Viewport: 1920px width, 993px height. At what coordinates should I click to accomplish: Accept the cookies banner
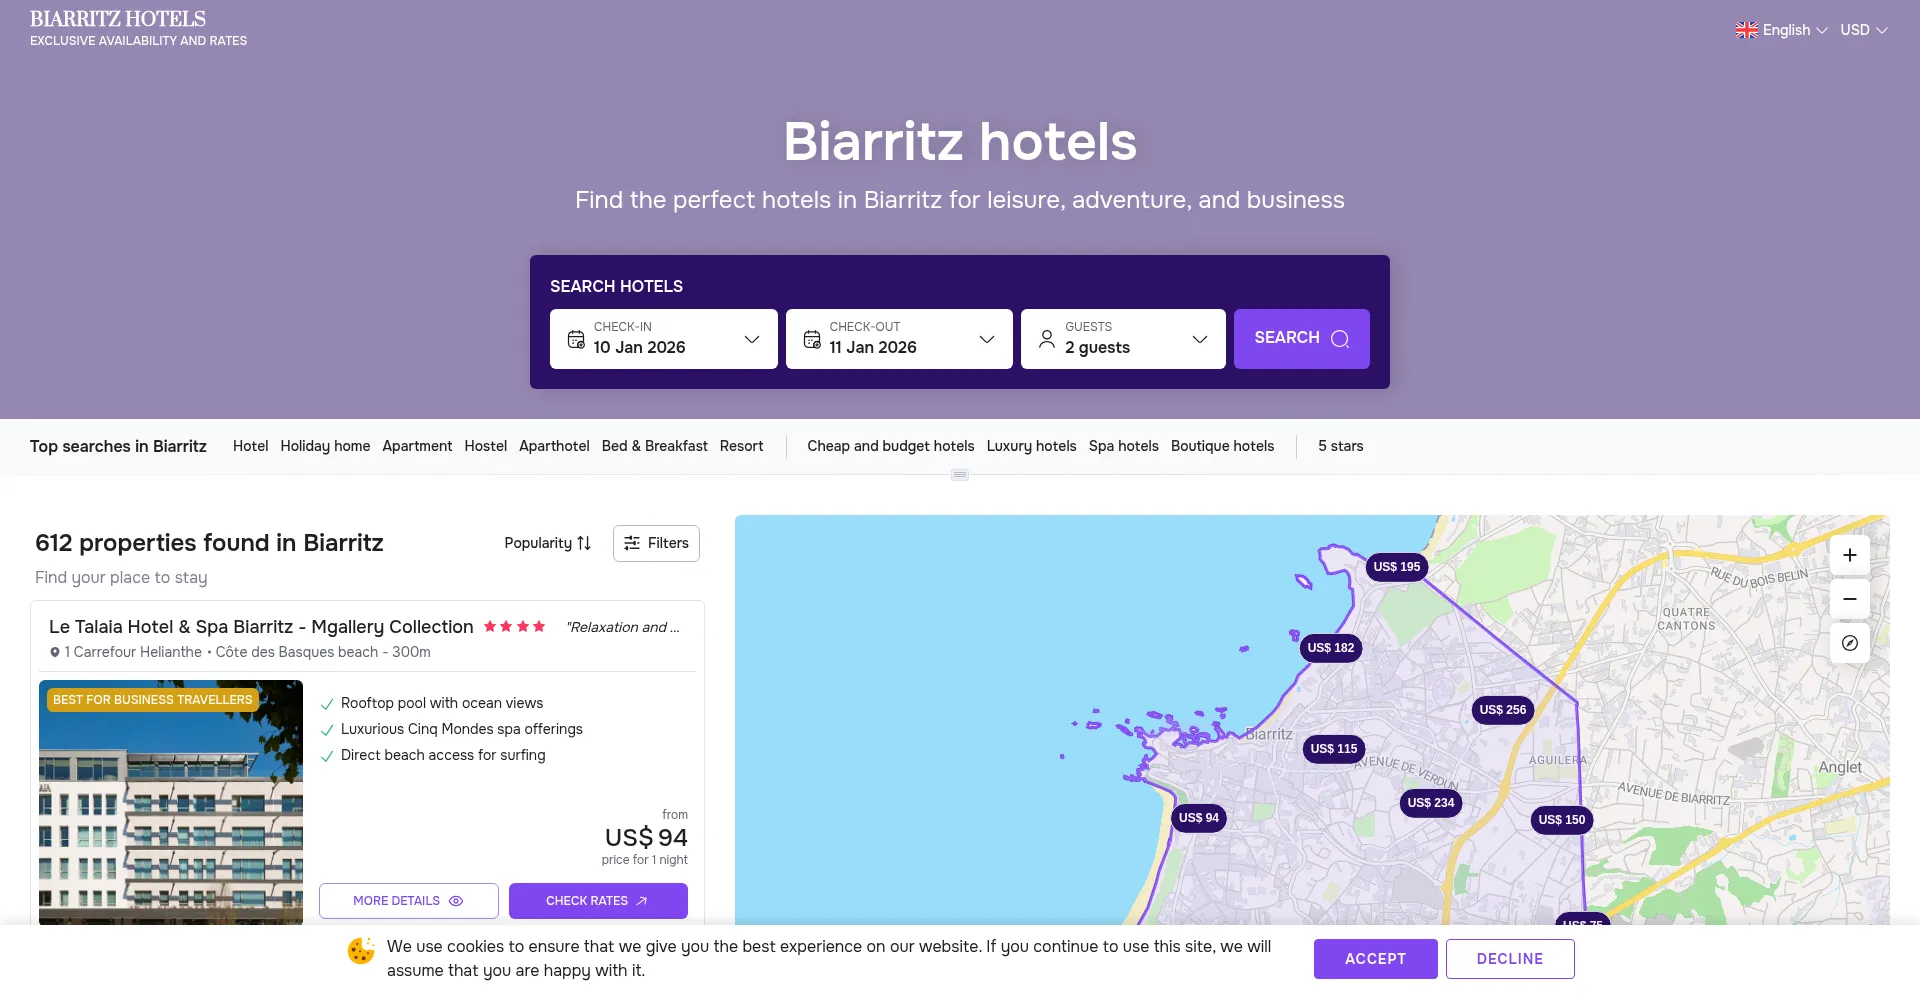tap(1375, 958)
